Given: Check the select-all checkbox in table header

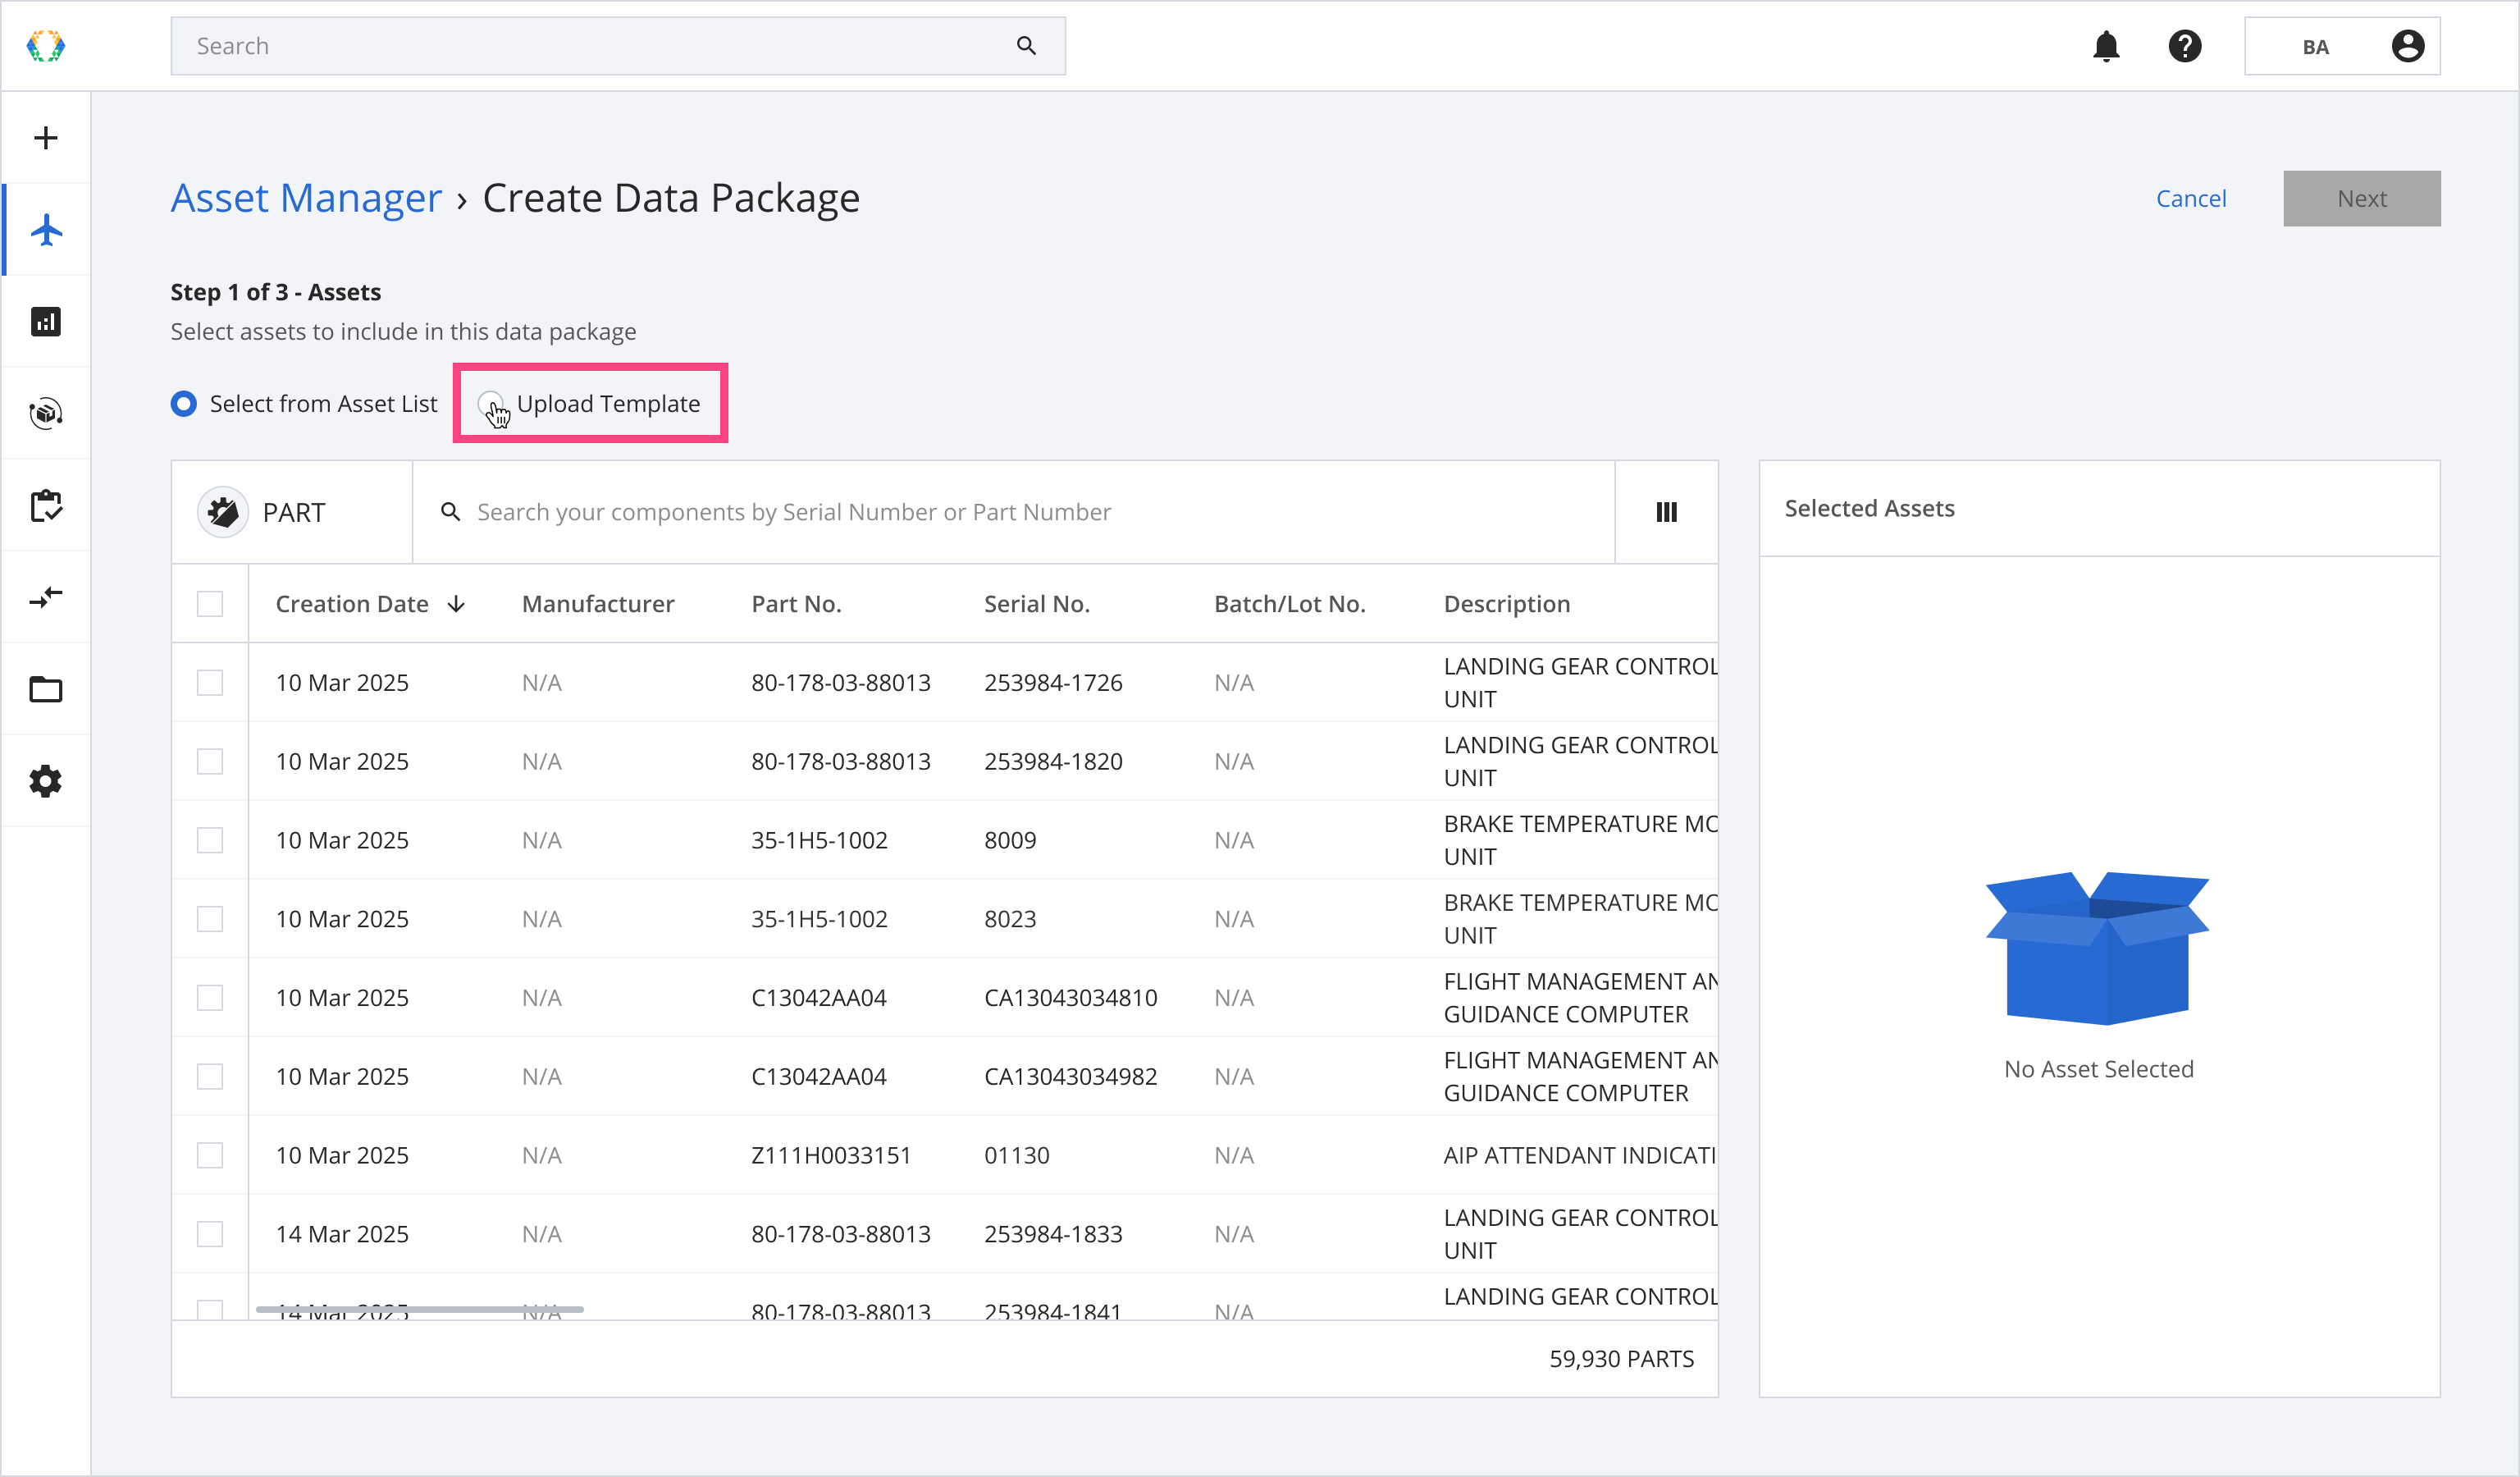Looking at the screenshot, I should coord(210,604).
